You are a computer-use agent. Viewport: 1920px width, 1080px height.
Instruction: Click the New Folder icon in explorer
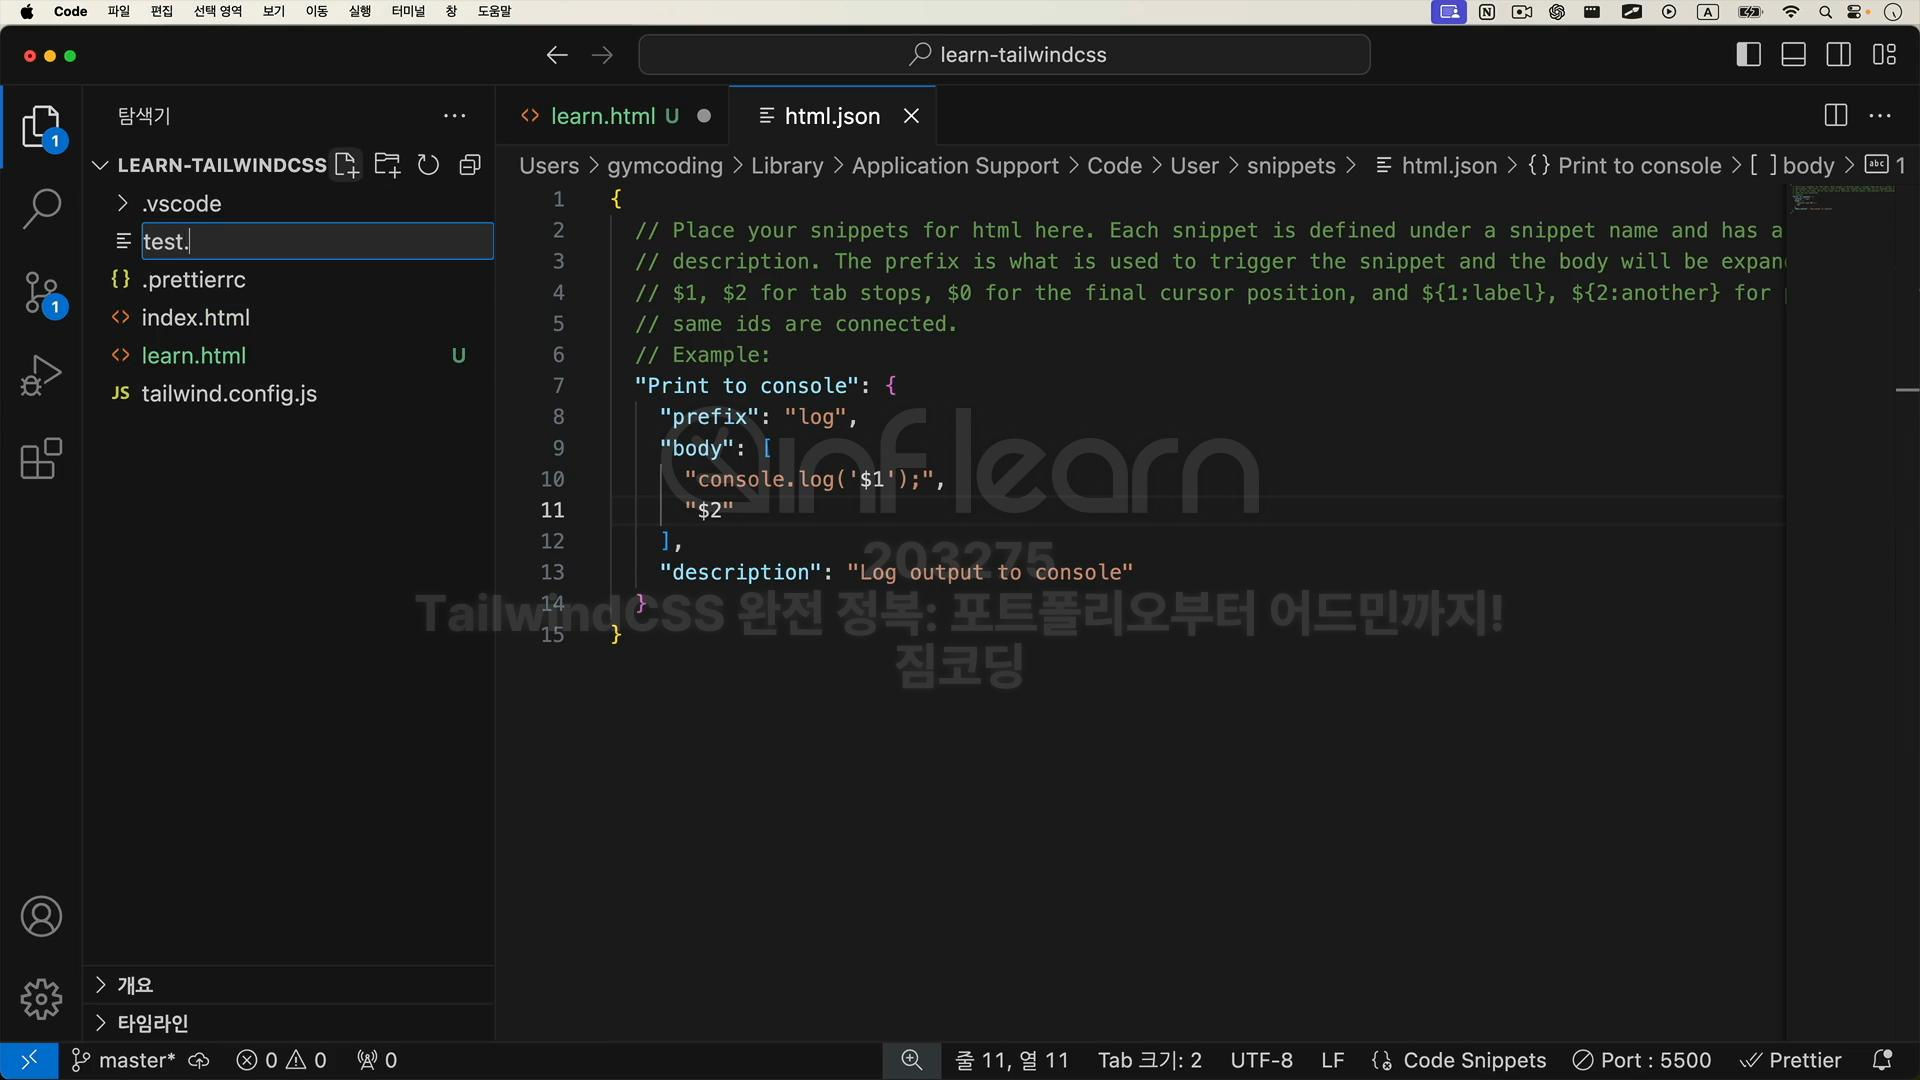pyautogui.click(x=387, y=165)
